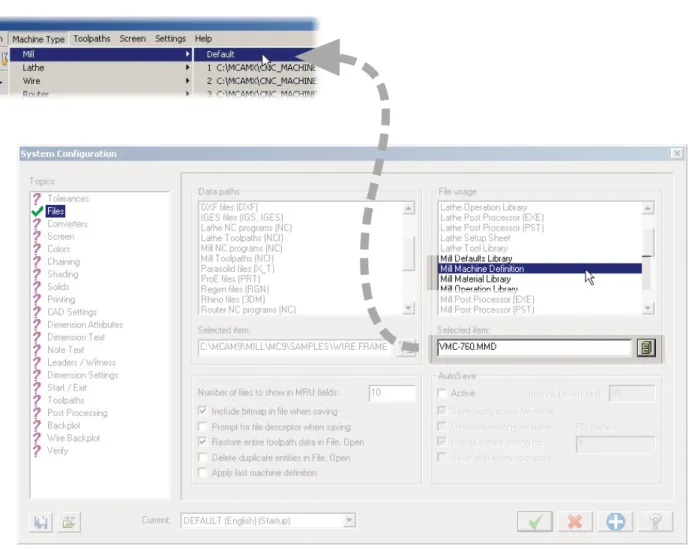The width and height of the screenshot is (689, 549).
Task: Select the Shading topic
Action: coord(62,274)
